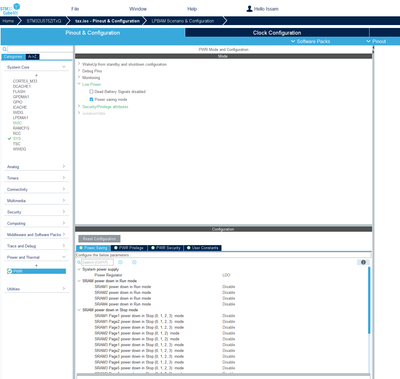Click the previous search result icon

121,262
